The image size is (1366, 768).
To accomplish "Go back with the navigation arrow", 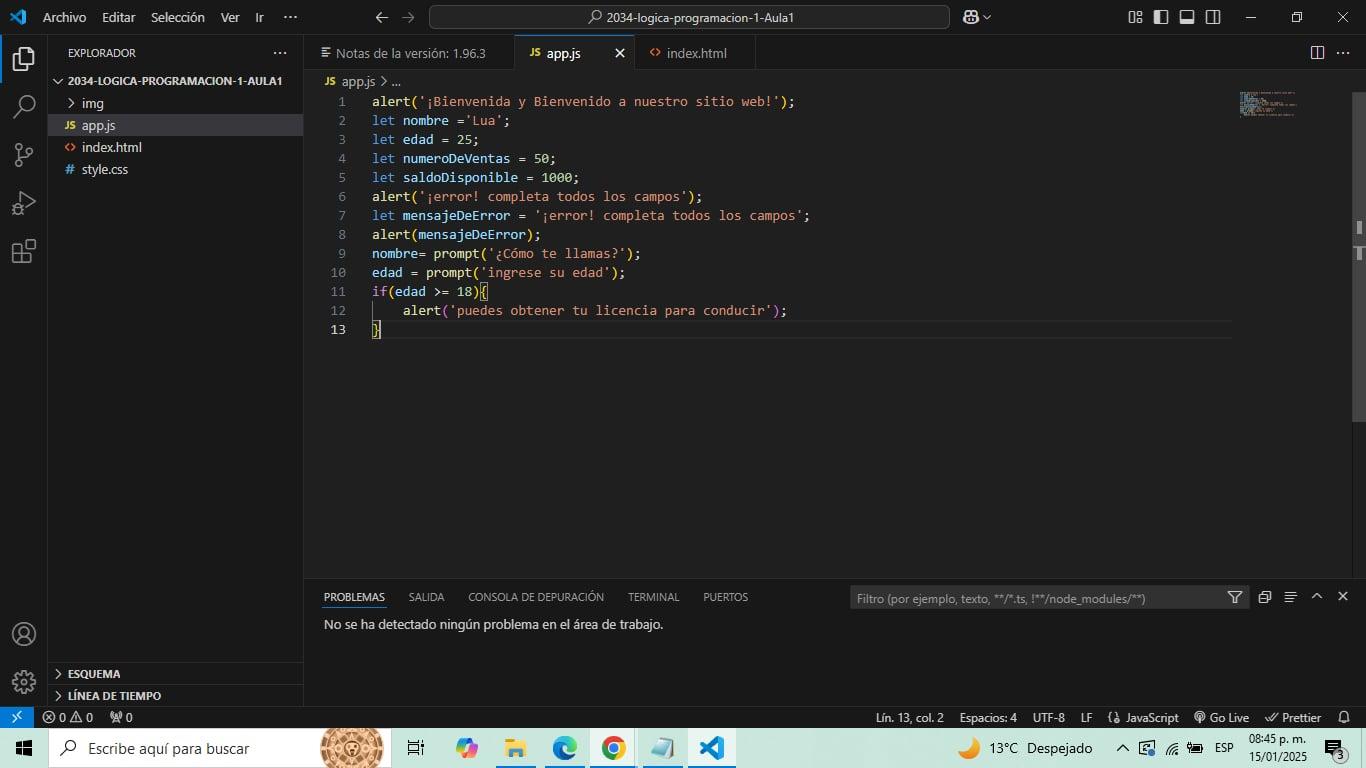I will 381,17.
